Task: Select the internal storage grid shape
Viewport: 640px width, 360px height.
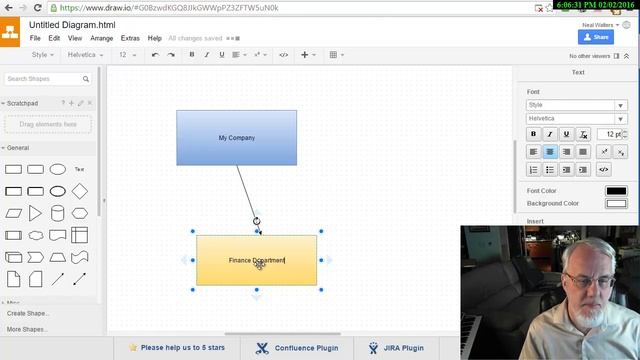Action: [80, 235]
